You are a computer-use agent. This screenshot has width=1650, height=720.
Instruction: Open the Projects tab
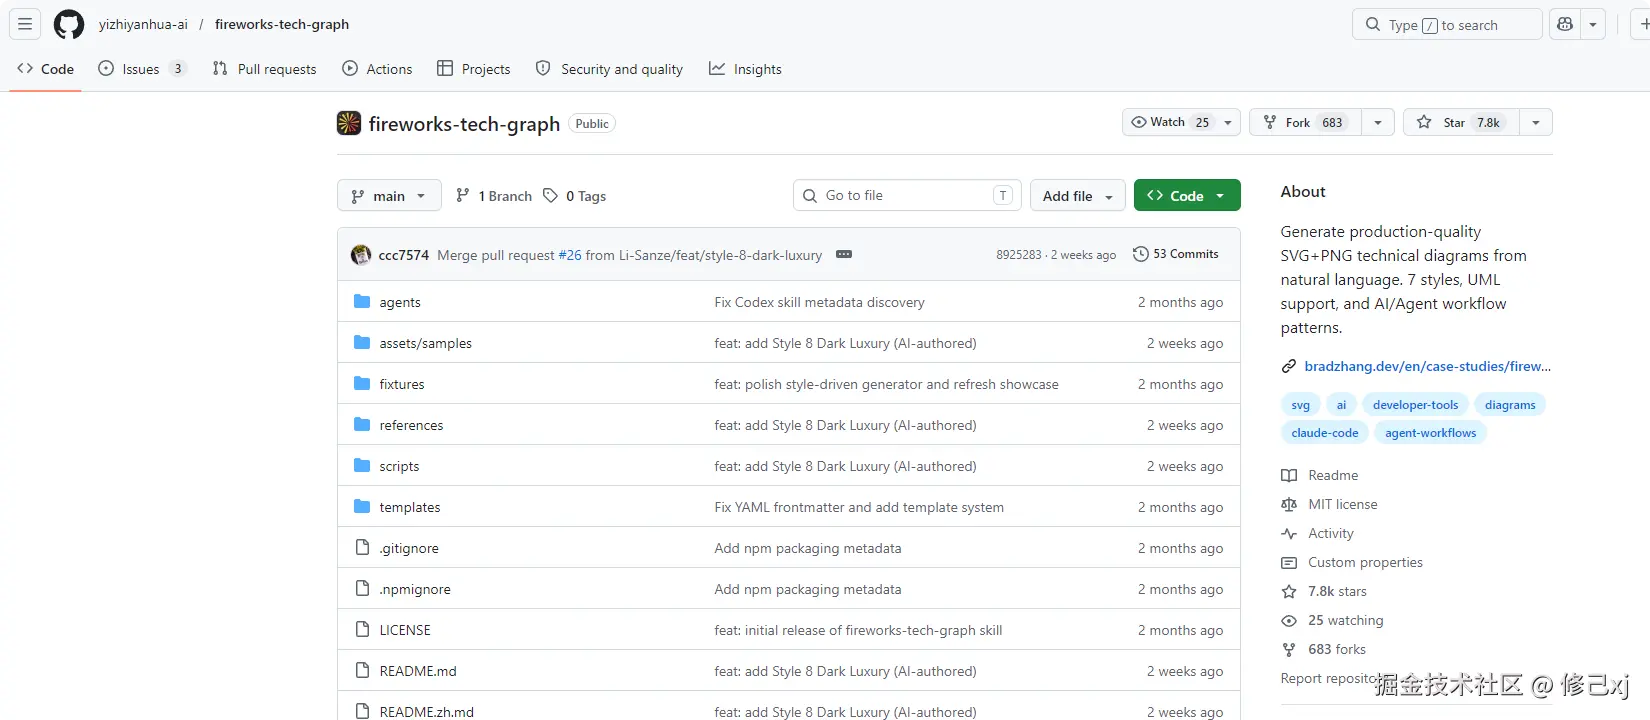click(474, 69)
